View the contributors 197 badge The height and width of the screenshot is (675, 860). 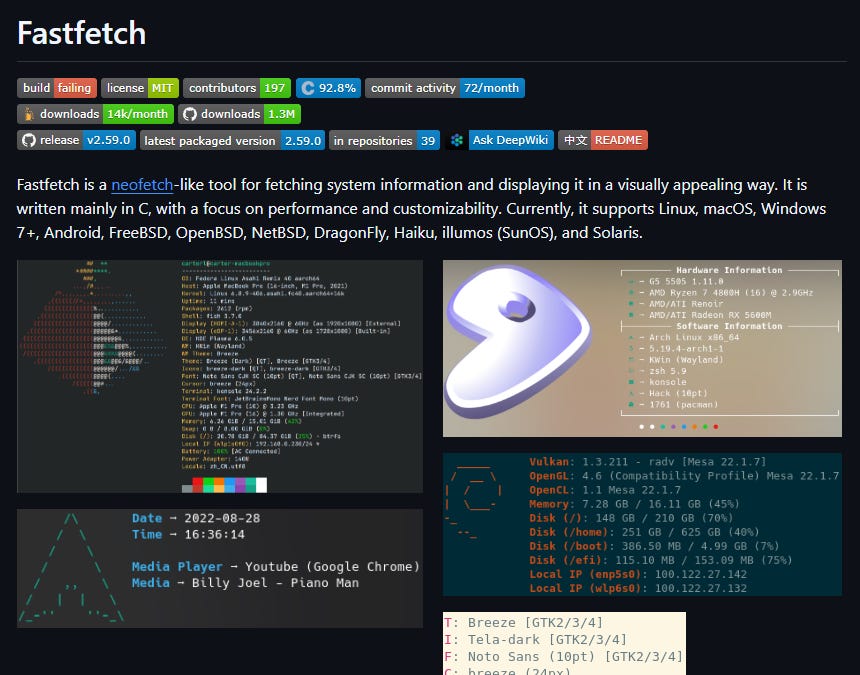coord(237,88)
